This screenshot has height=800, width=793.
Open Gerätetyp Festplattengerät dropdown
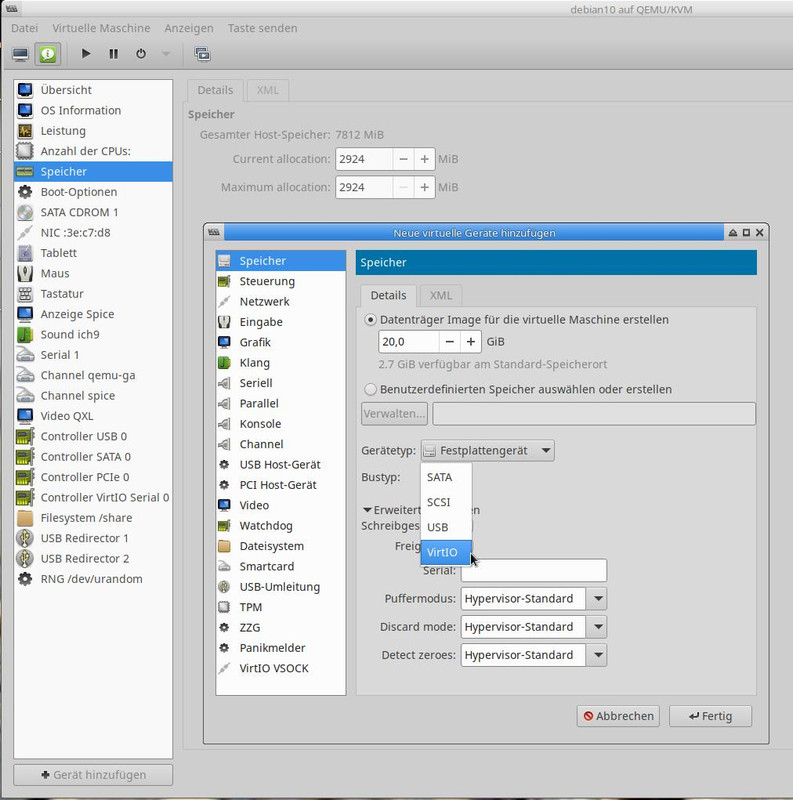[x=487, y=451]
